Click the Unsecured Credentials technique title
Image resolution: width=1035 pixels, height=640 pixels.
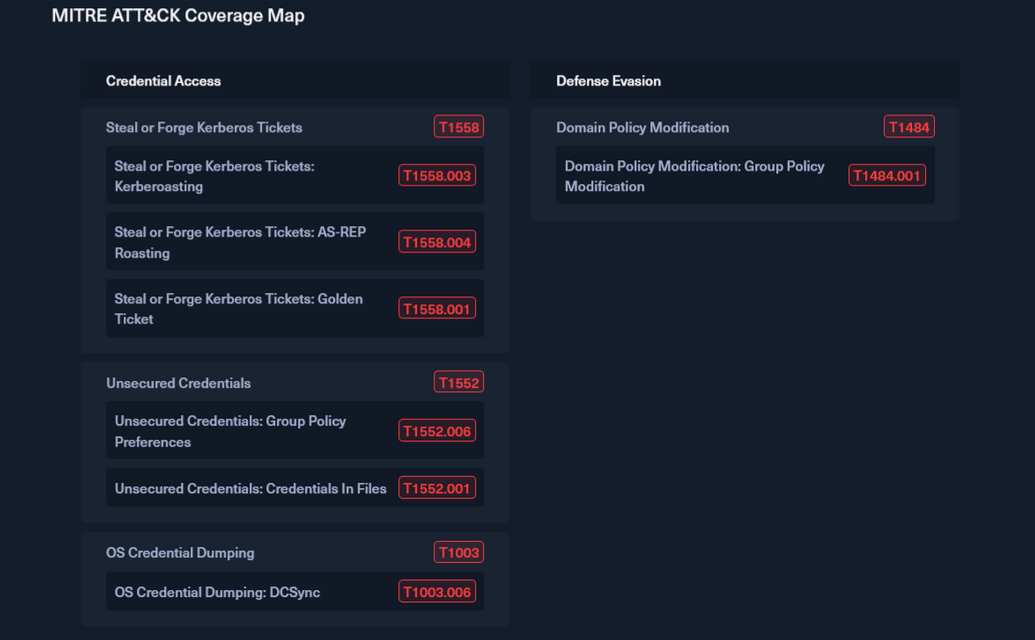(x=178, y=383)
